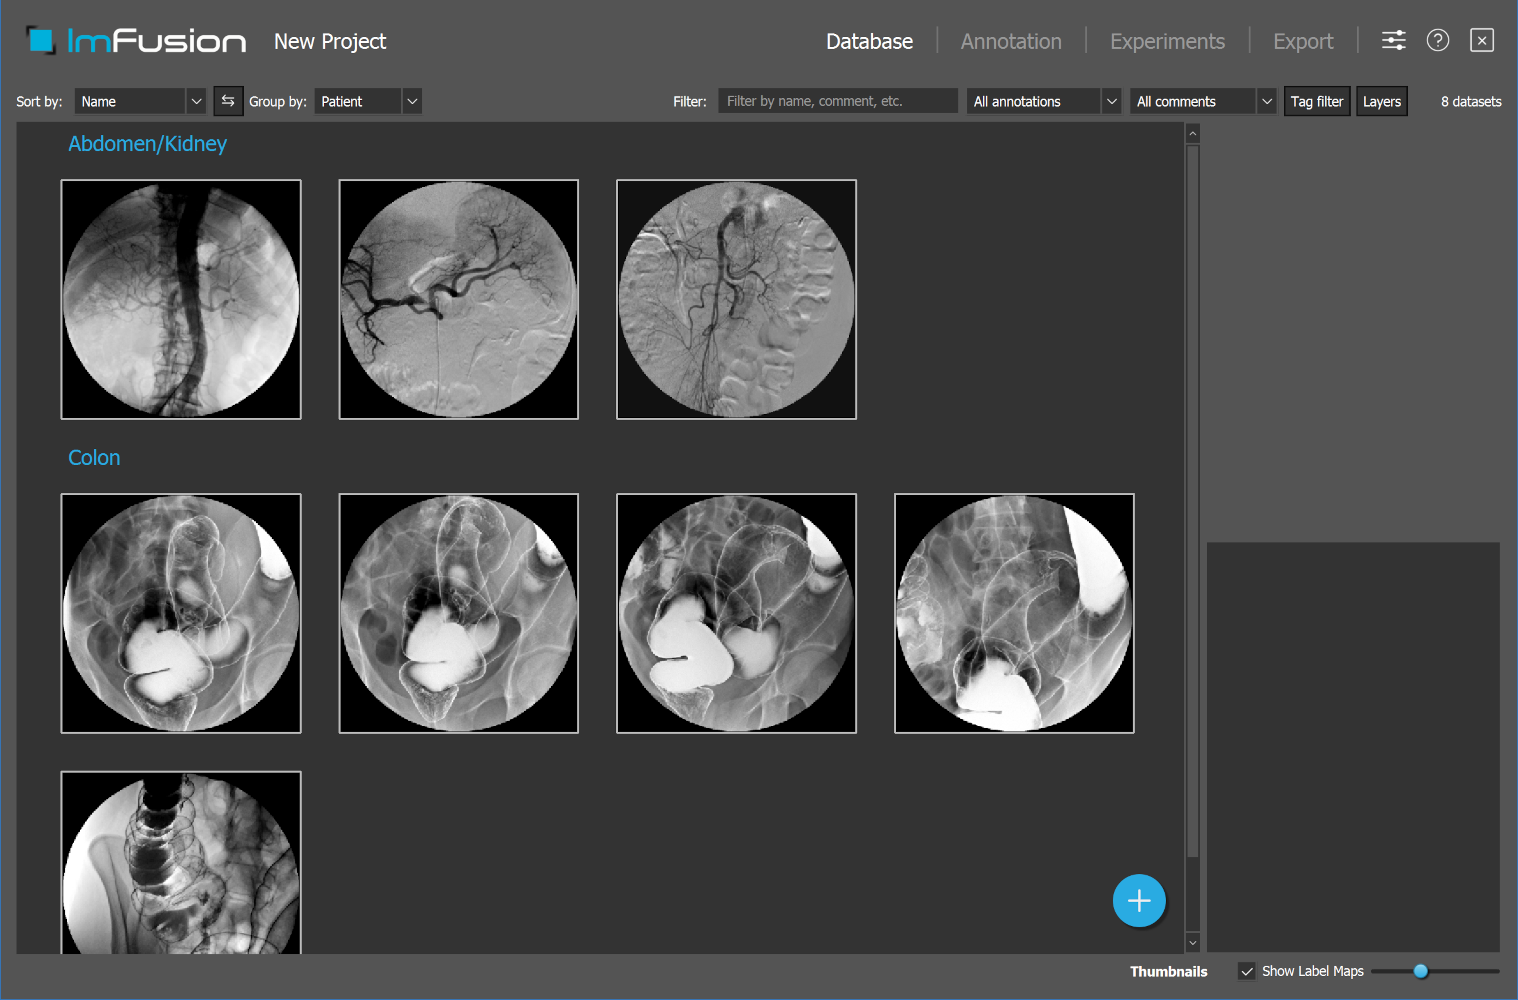Select the second Colon thumbnail

(x=459, y=613)
